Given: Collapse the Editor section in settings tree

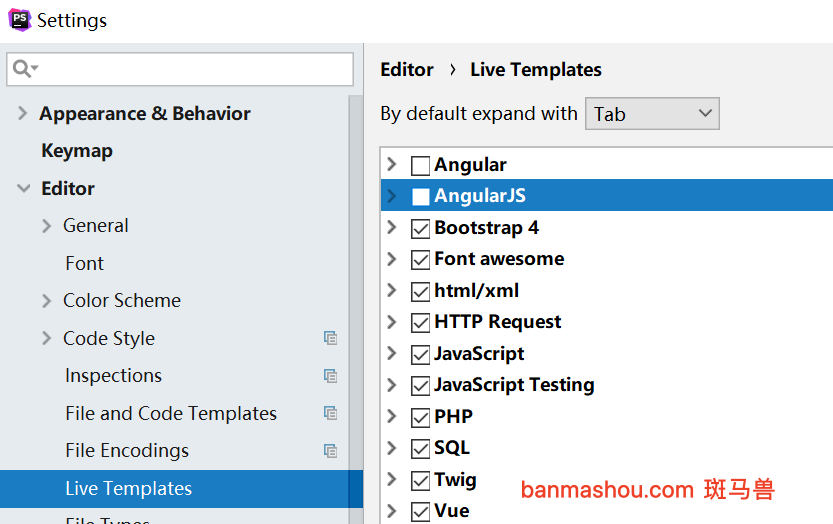Looking at the screenshot, I should pos(23,188).
